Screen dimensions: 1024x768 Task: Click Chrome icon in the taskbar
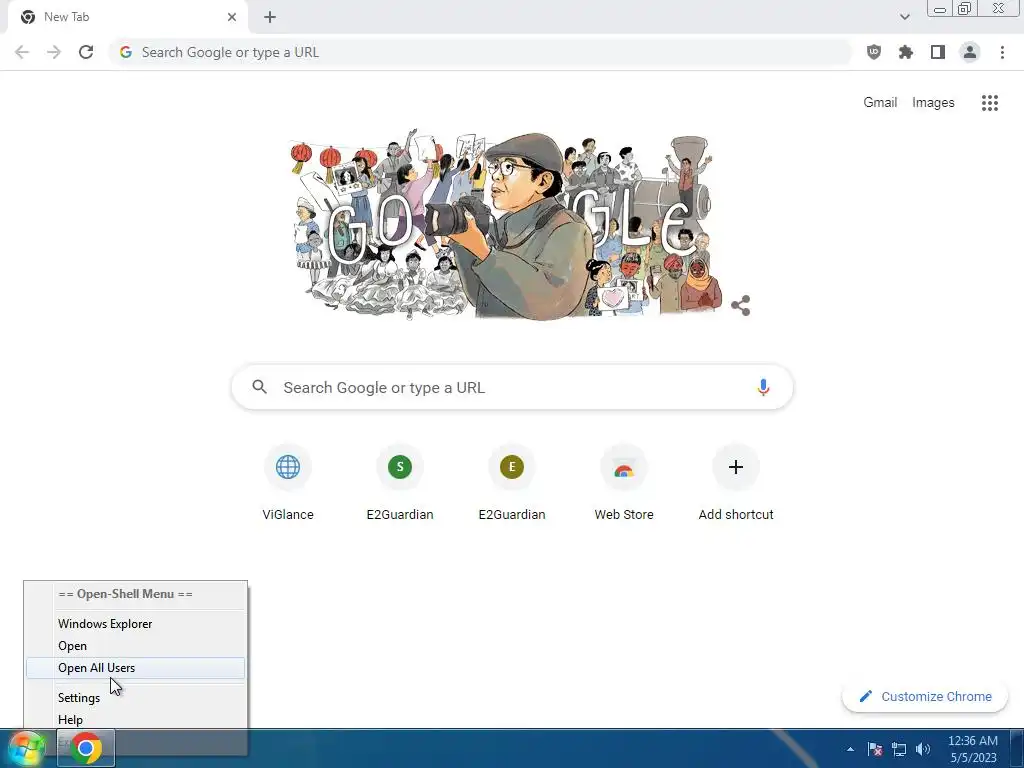[86, 748]
